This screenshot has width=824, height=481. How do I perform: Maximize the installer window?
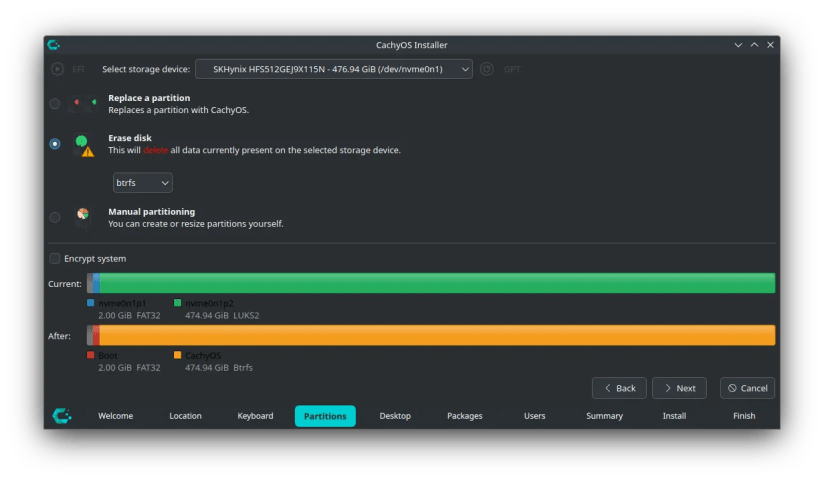coord(755,45)
